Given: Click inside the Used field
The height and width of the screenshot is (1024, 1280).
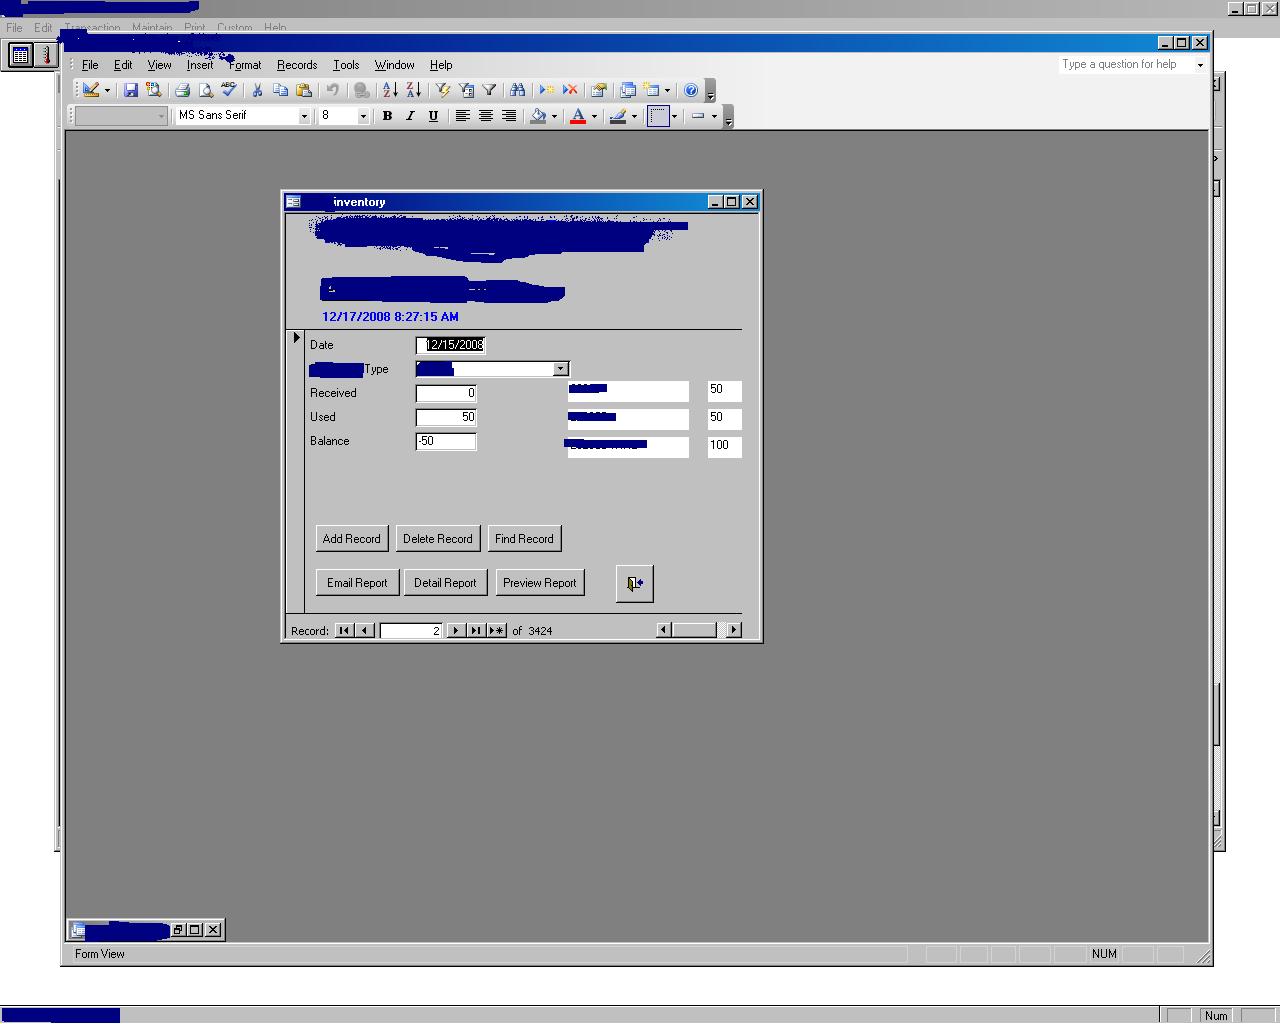Looking at the screenshot, I should (446, 417).
